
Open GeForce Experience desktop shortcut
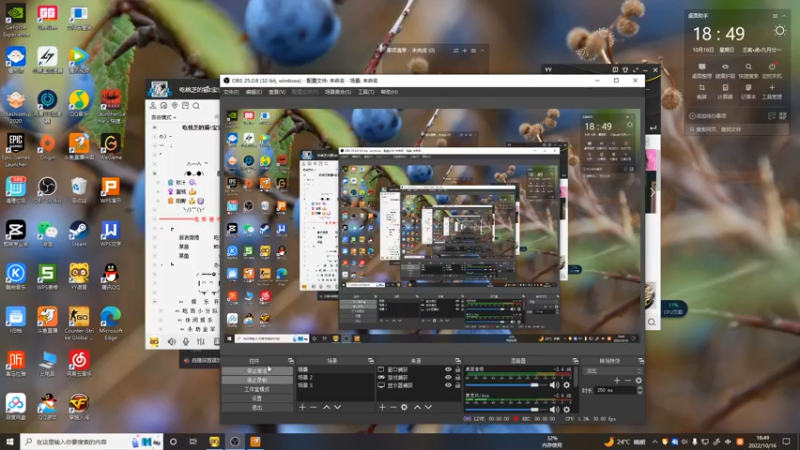16,20
